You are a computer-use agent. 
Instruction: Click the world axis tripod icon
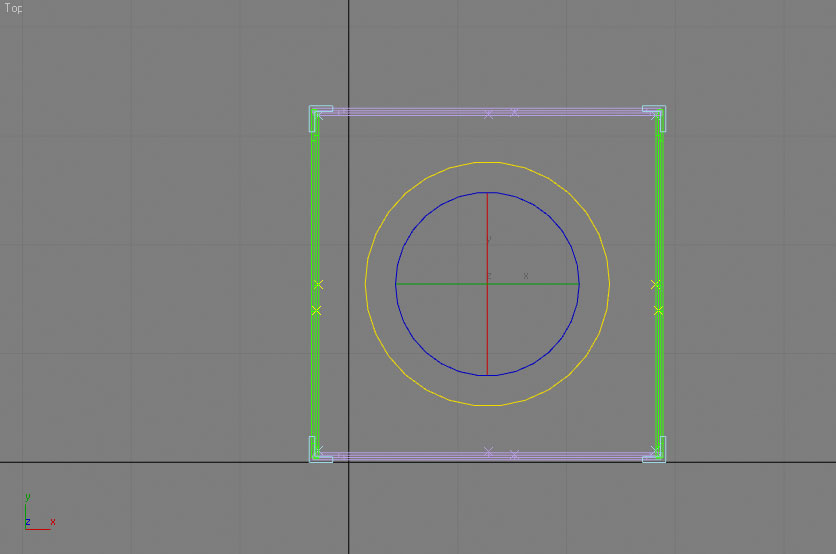coord(36,512)
